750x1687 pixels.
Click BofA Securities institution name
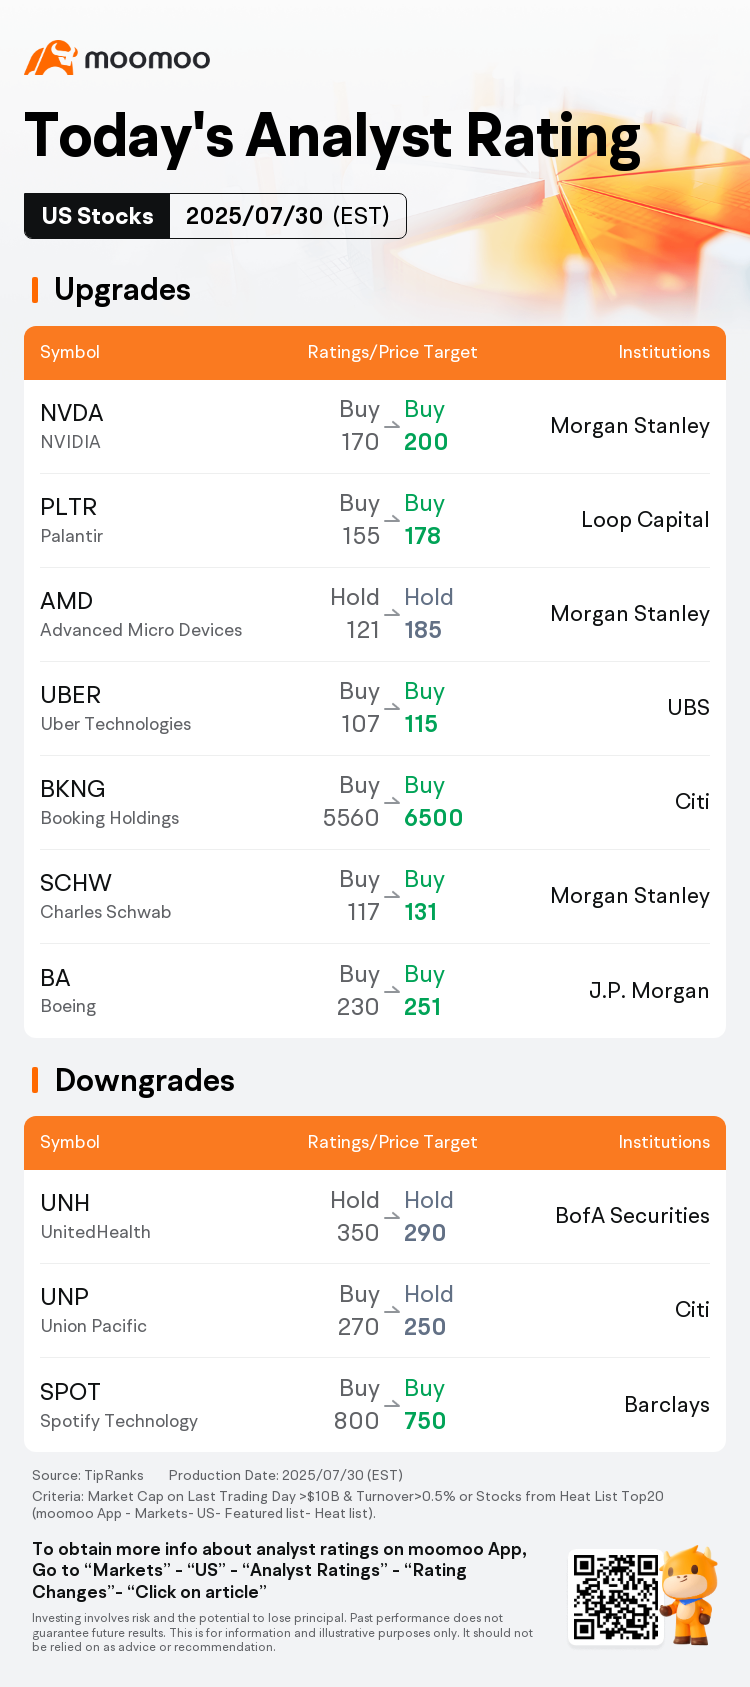click(x=632, y=1216)
